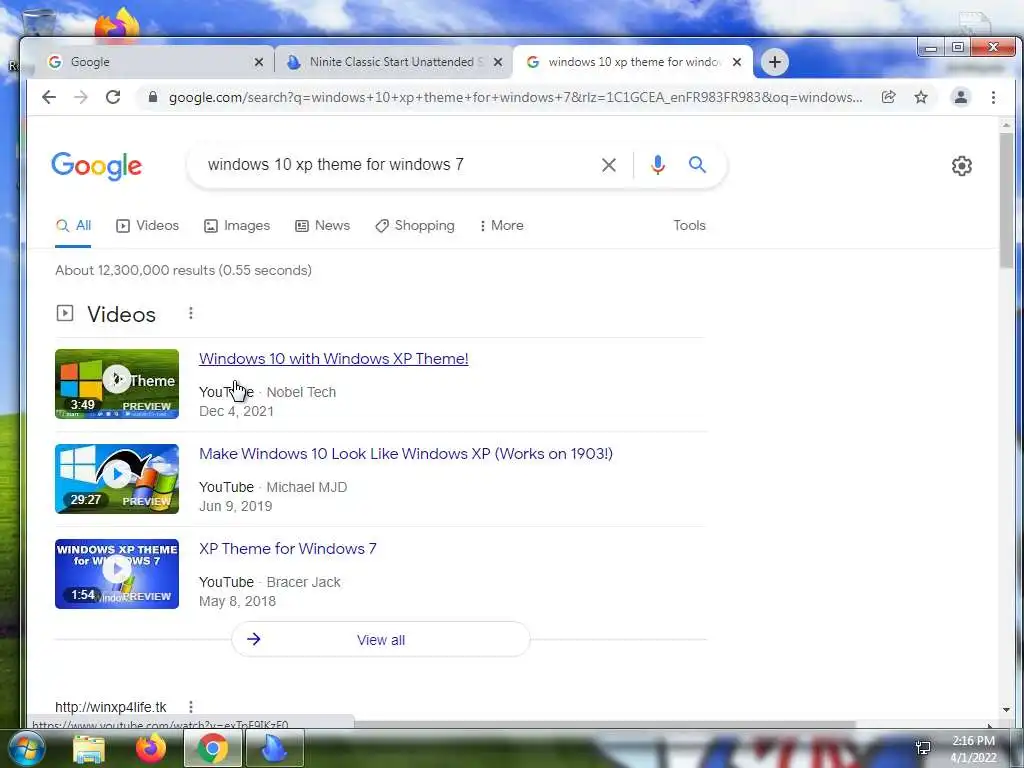Click the May 8, 2018 date text

[x=238, y=601]
